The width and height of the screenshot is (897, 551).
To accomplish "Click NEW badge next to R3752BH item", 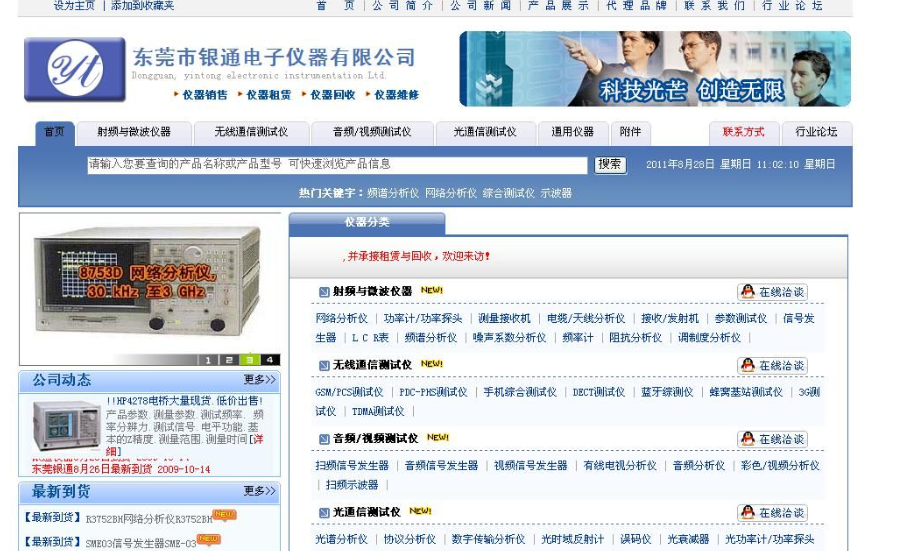I will 224,515.
